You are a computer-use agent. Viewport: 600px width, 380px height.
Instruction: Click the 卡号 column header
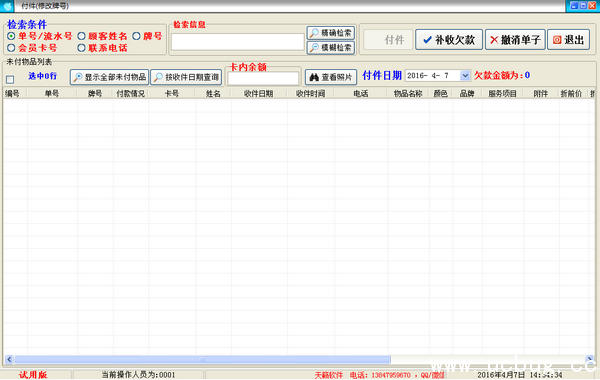click(172, 93)
